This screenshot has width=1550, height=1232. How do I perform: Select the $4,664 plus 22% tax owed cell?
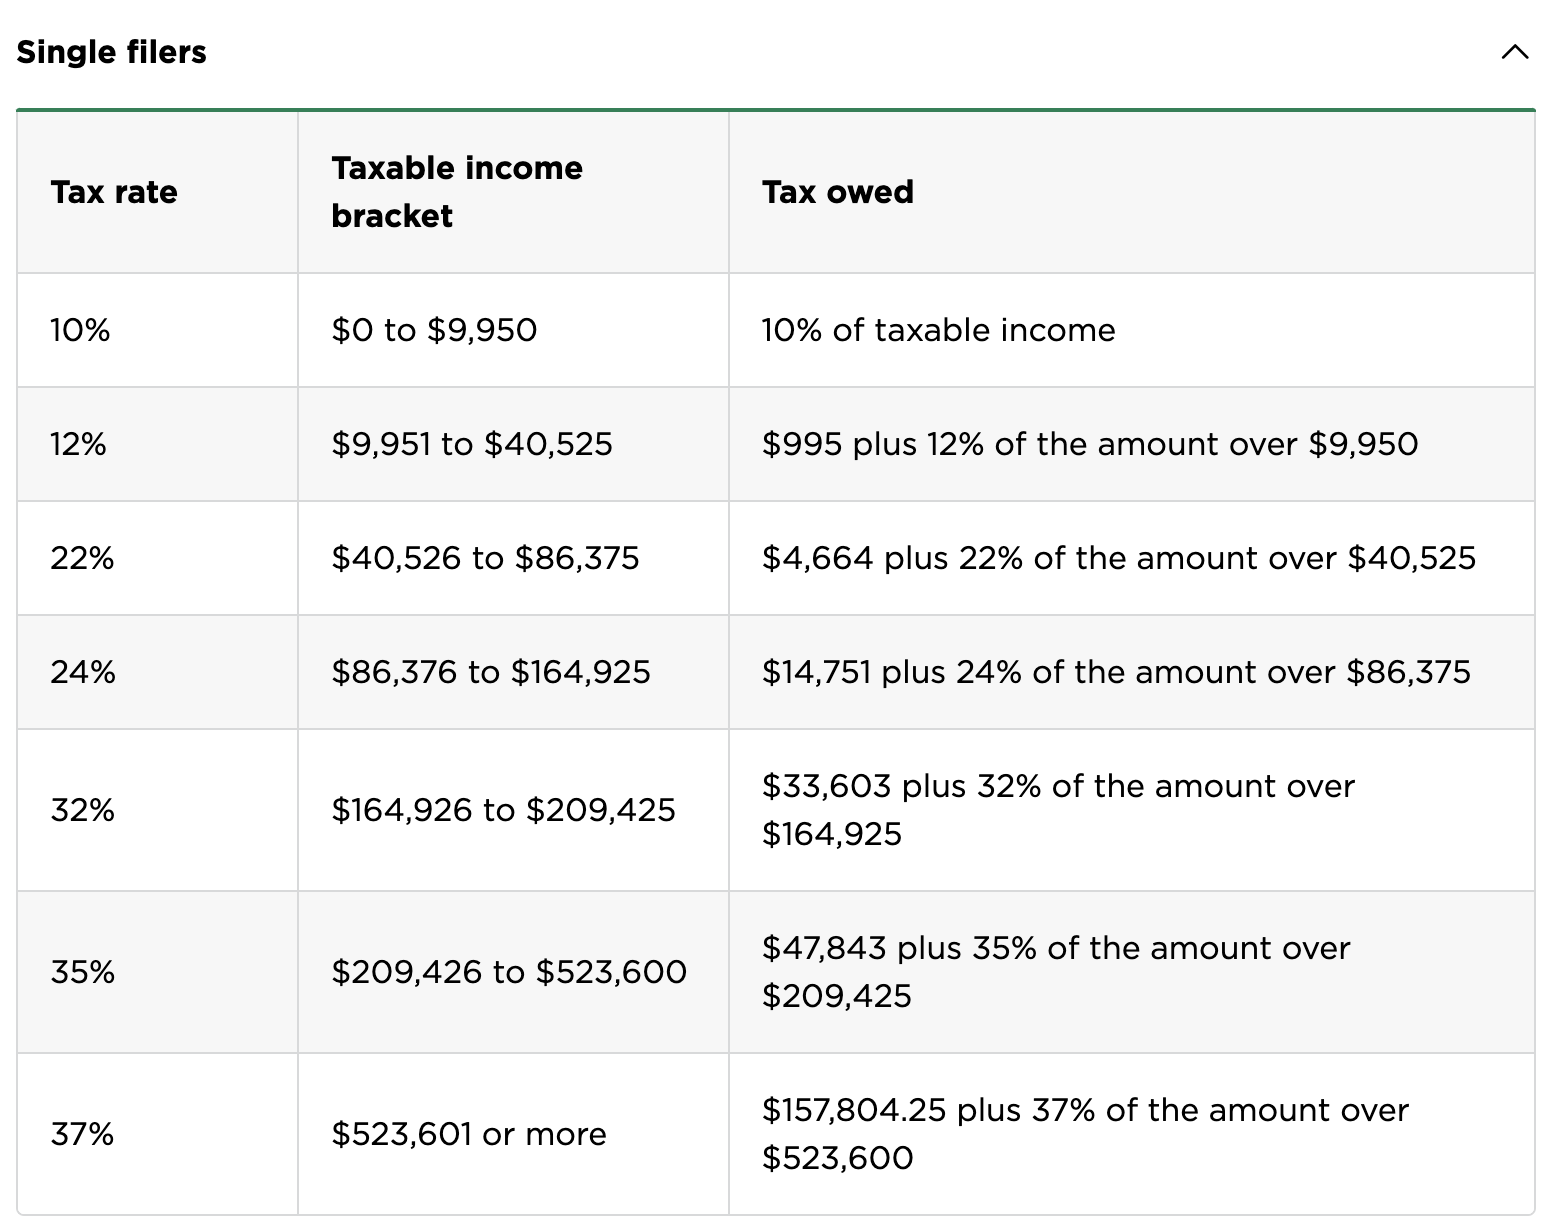pos(1120,557)
